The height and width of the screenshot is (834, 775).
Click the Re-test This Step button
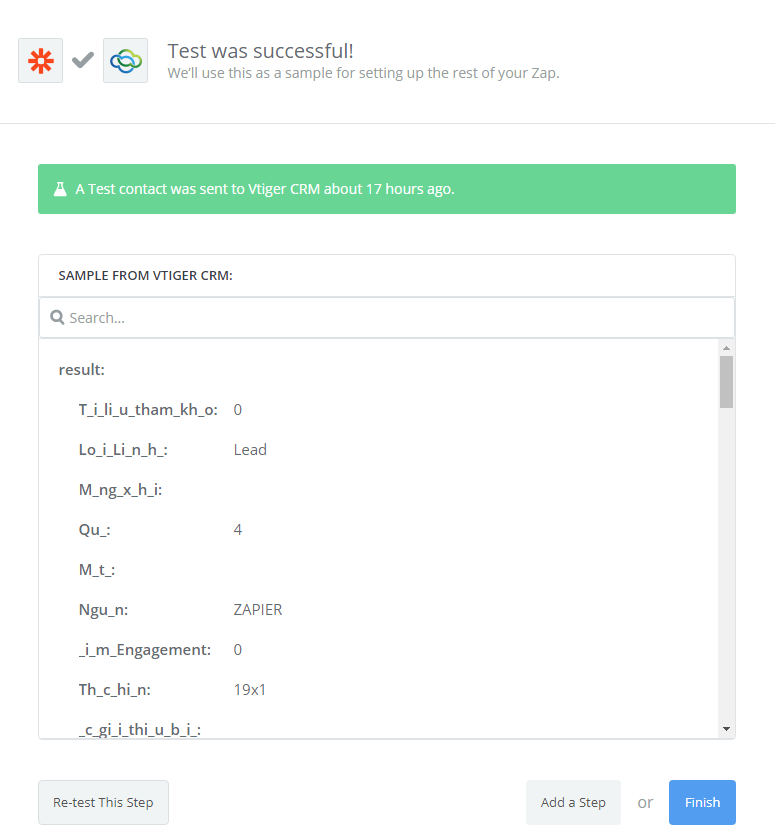point(103,802)
